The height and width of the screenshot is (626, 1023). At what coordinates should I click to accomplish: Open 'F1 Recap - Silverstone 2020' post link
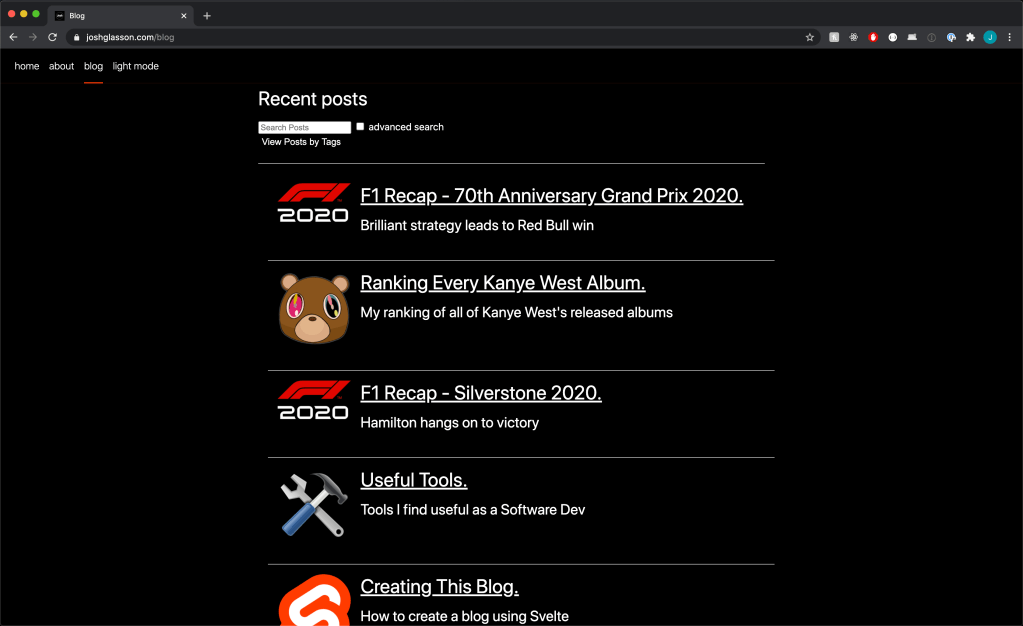480,393
